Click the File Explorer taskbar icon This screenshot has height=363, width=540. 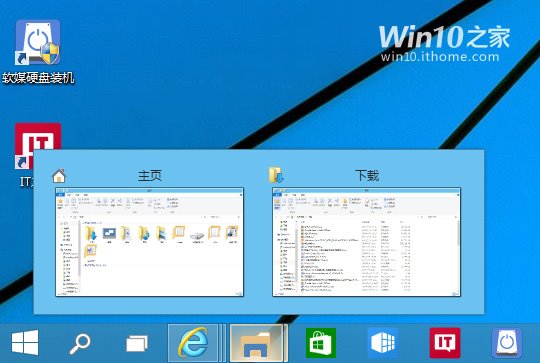coord(257,343)
